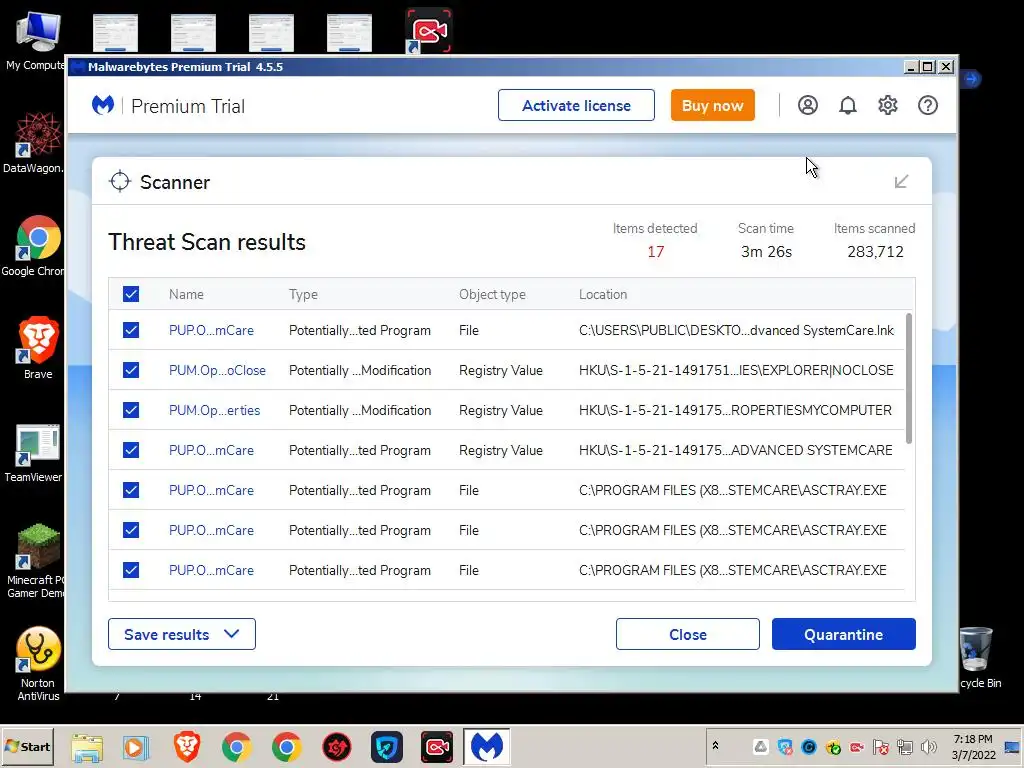This screenshot has width=1024, height=768.
Task: Quarantine the selected threats
Action: coord(844,634)
